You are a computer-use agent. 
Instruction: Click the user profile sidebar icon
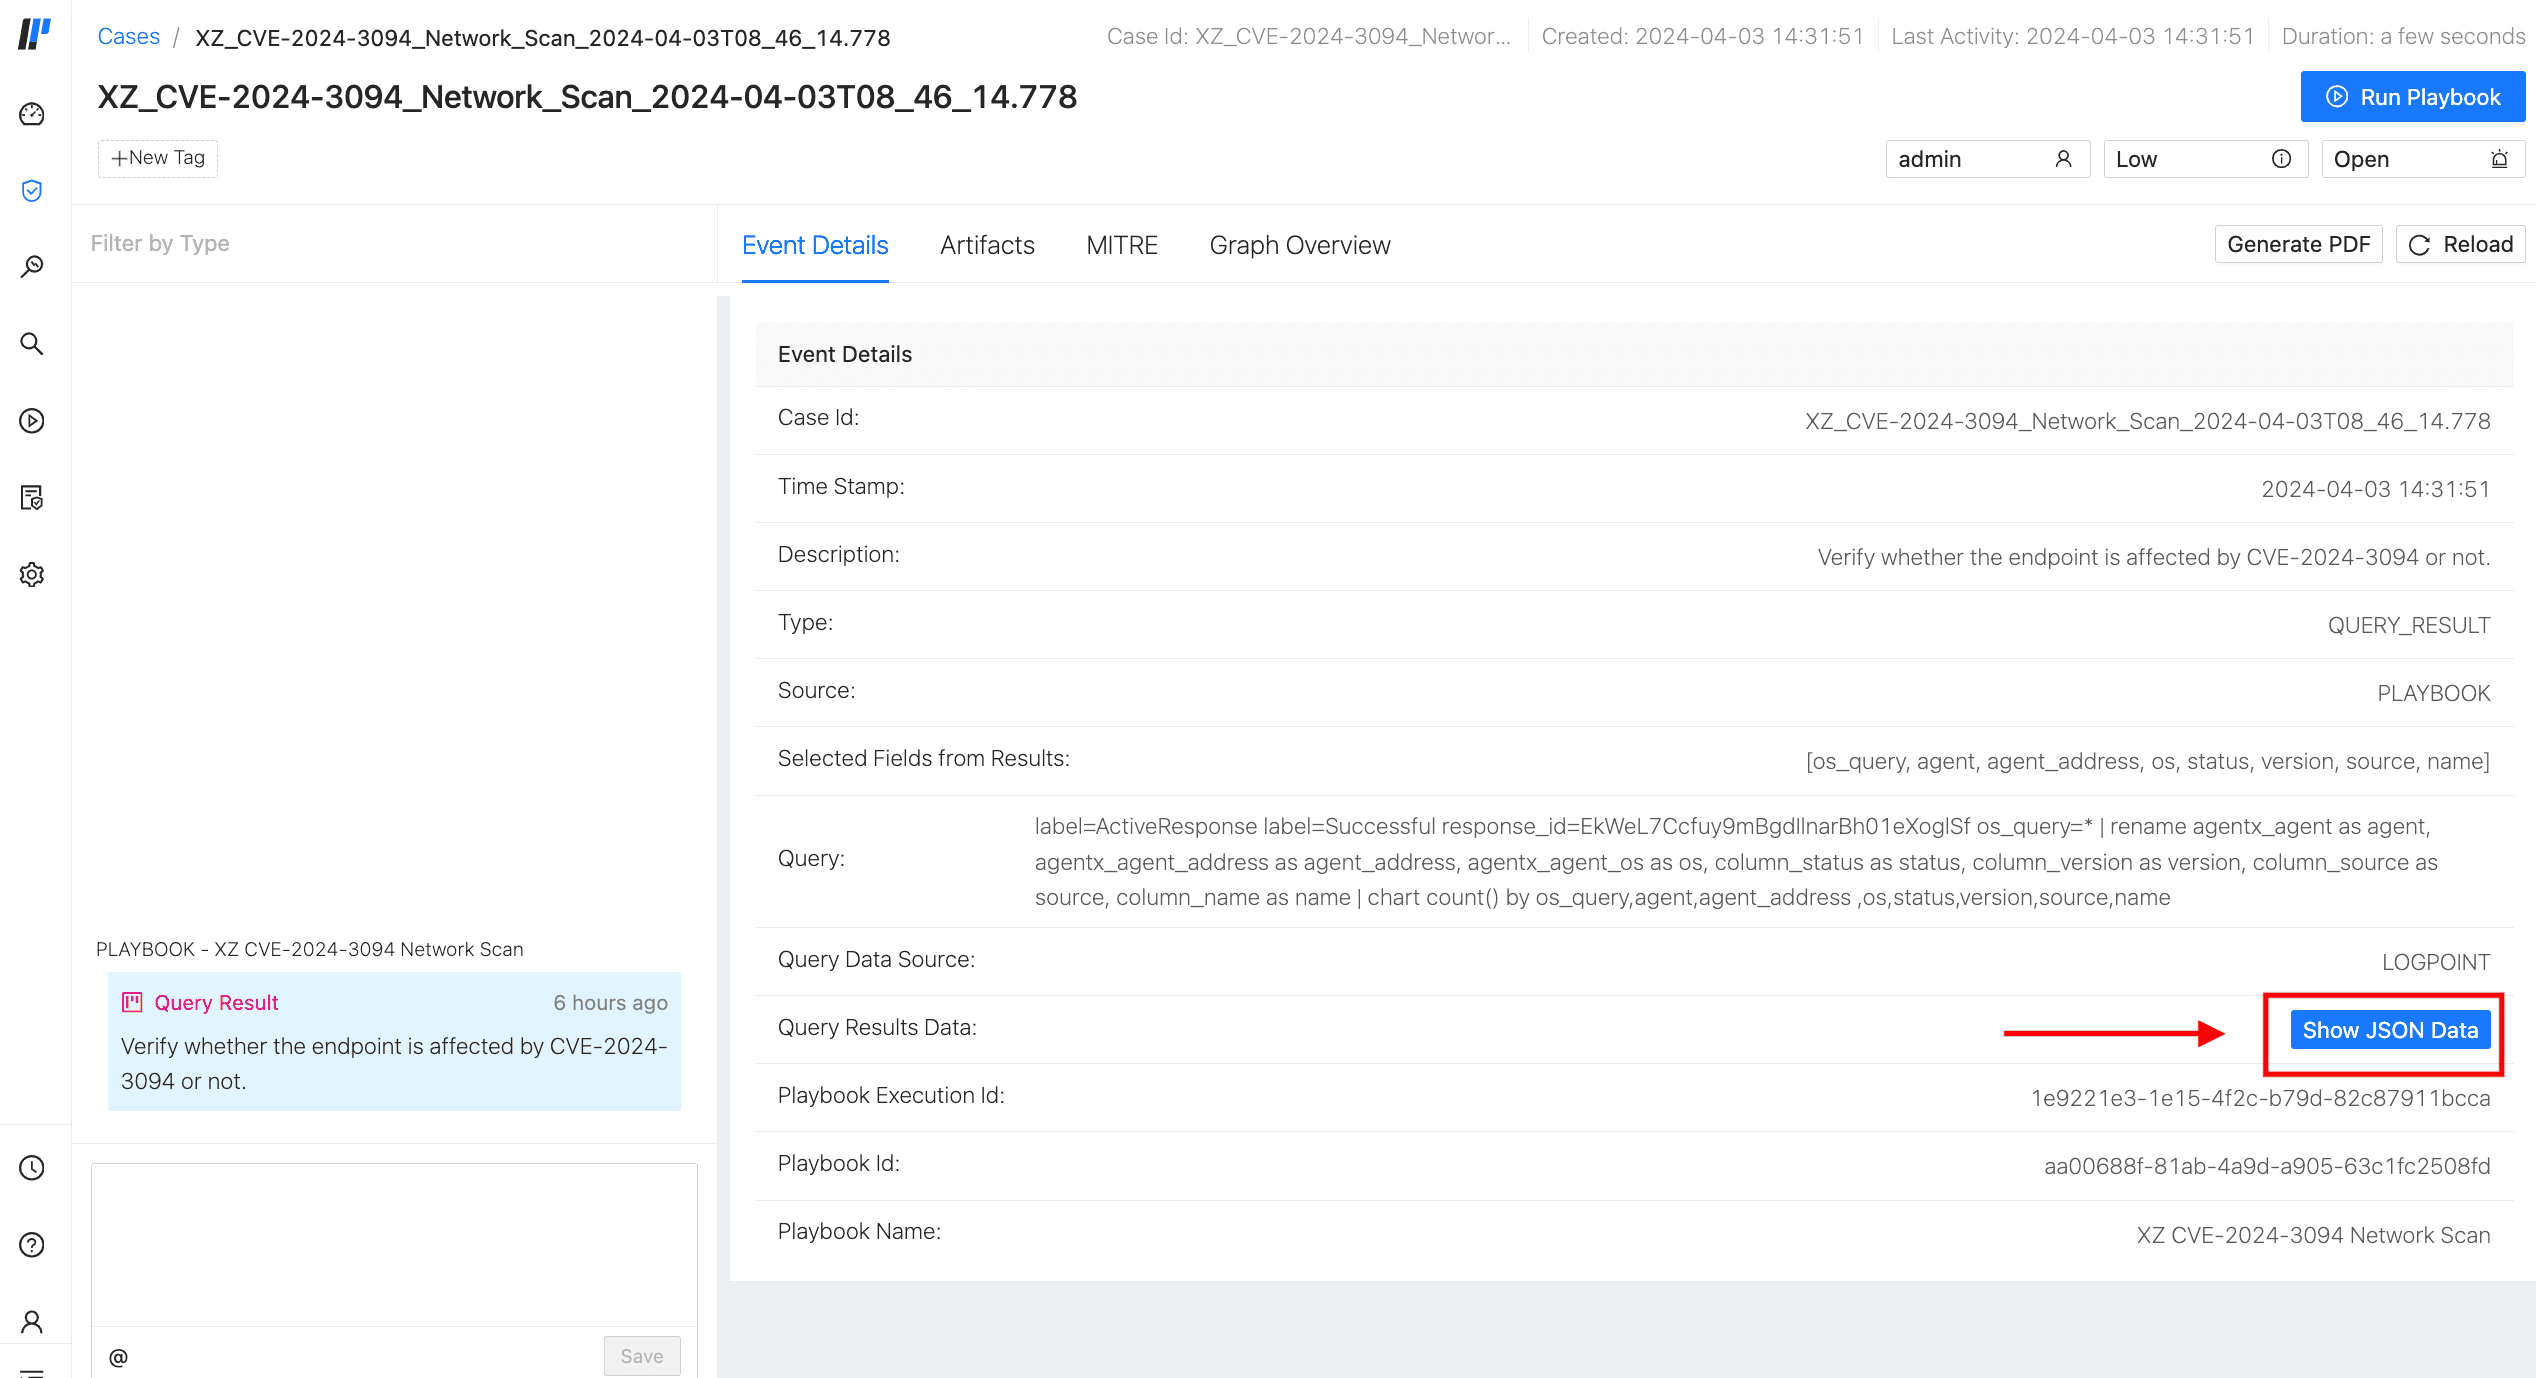pyautogui.click(x=32, y=1322)
